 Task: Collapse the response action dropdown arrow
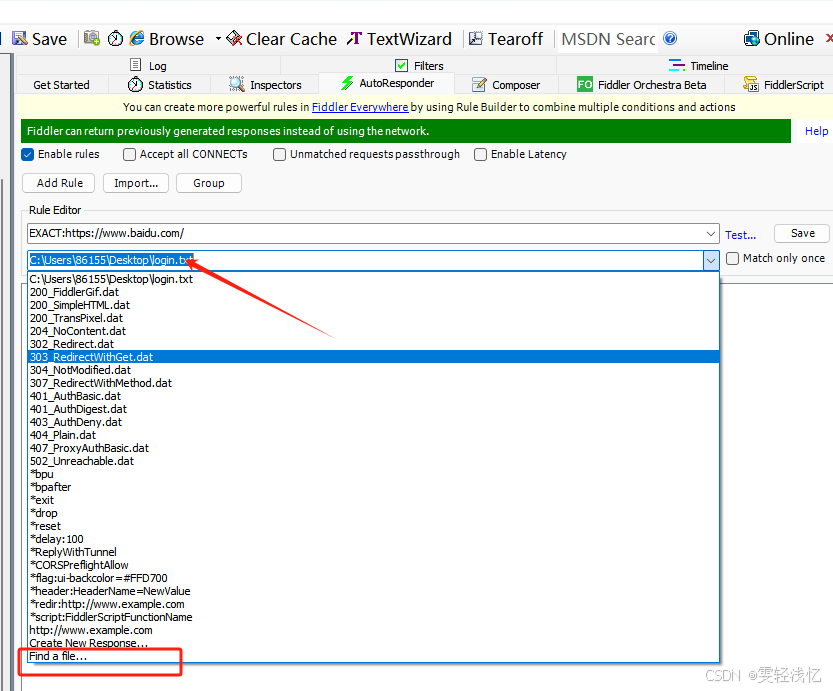pos(711,261)
